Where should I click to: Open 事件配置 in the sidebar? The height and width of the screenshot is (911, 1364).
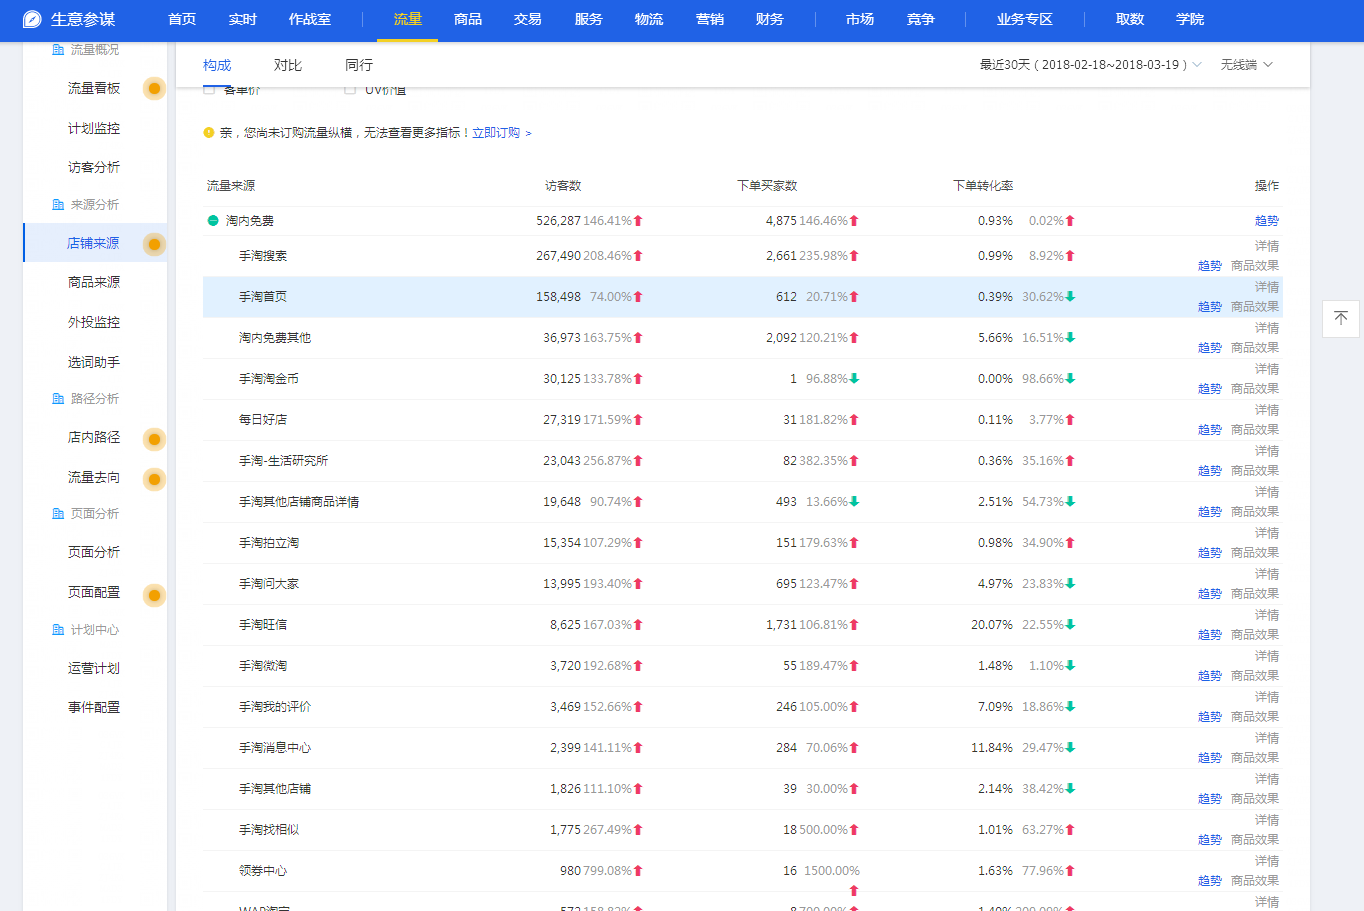94,707
